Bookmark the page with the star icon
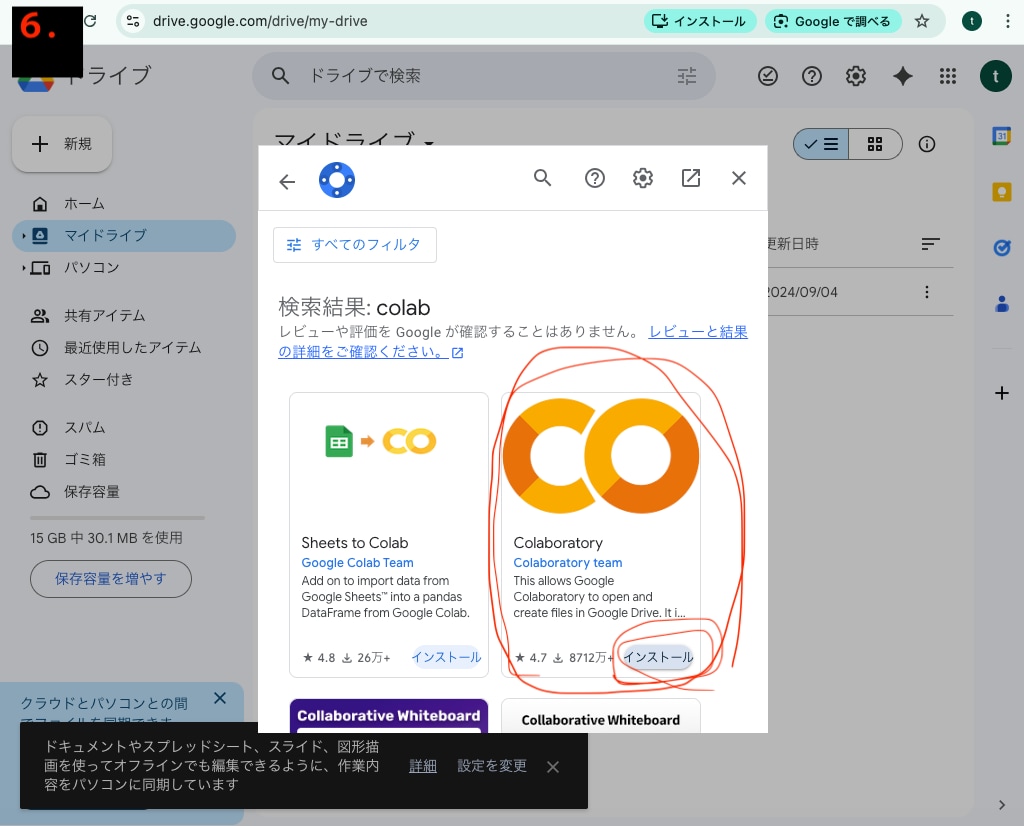The width and height of the screenshot is (1024, 826). 922,20
